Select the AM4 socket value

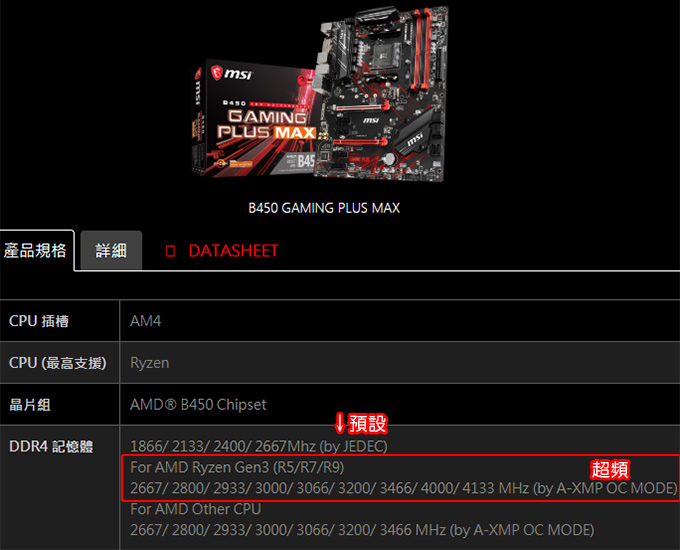(x=145, y=321)
